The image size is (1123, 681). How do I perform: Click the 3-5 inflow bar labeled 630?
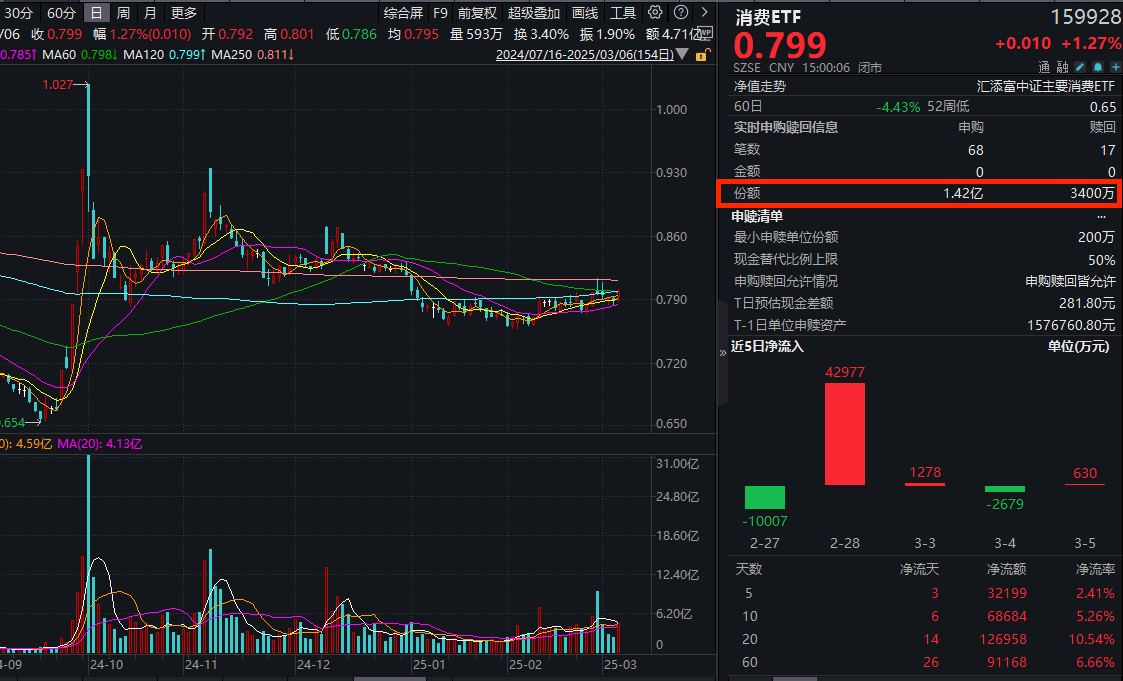click(1084, 484)
